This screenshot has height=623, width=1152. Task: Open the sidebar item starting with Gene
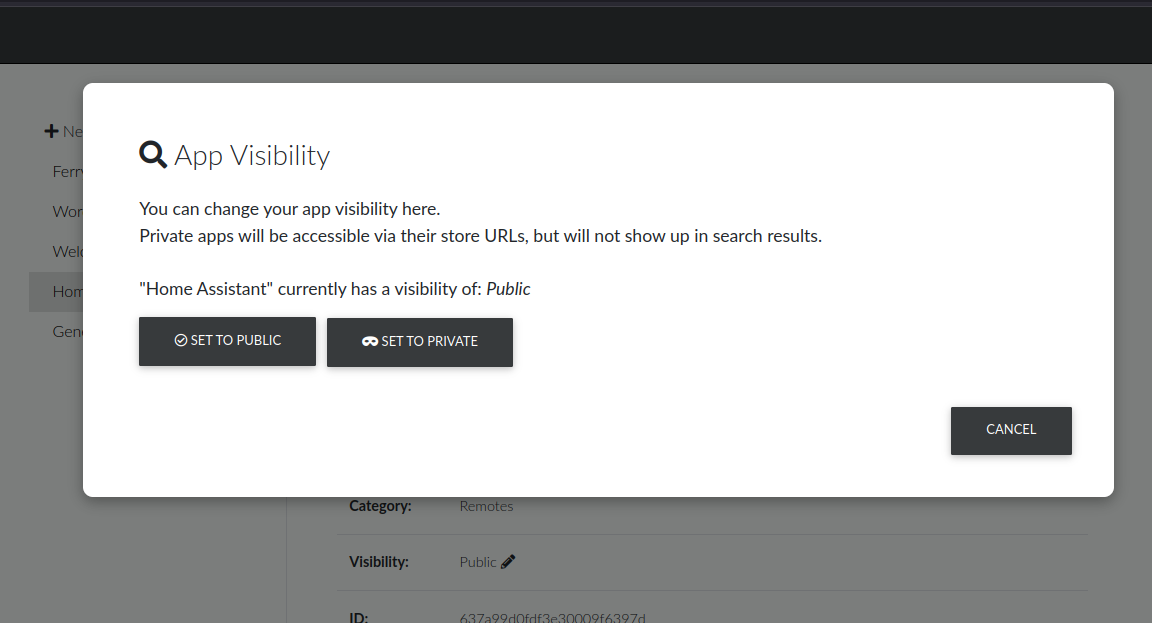(66, 331)
